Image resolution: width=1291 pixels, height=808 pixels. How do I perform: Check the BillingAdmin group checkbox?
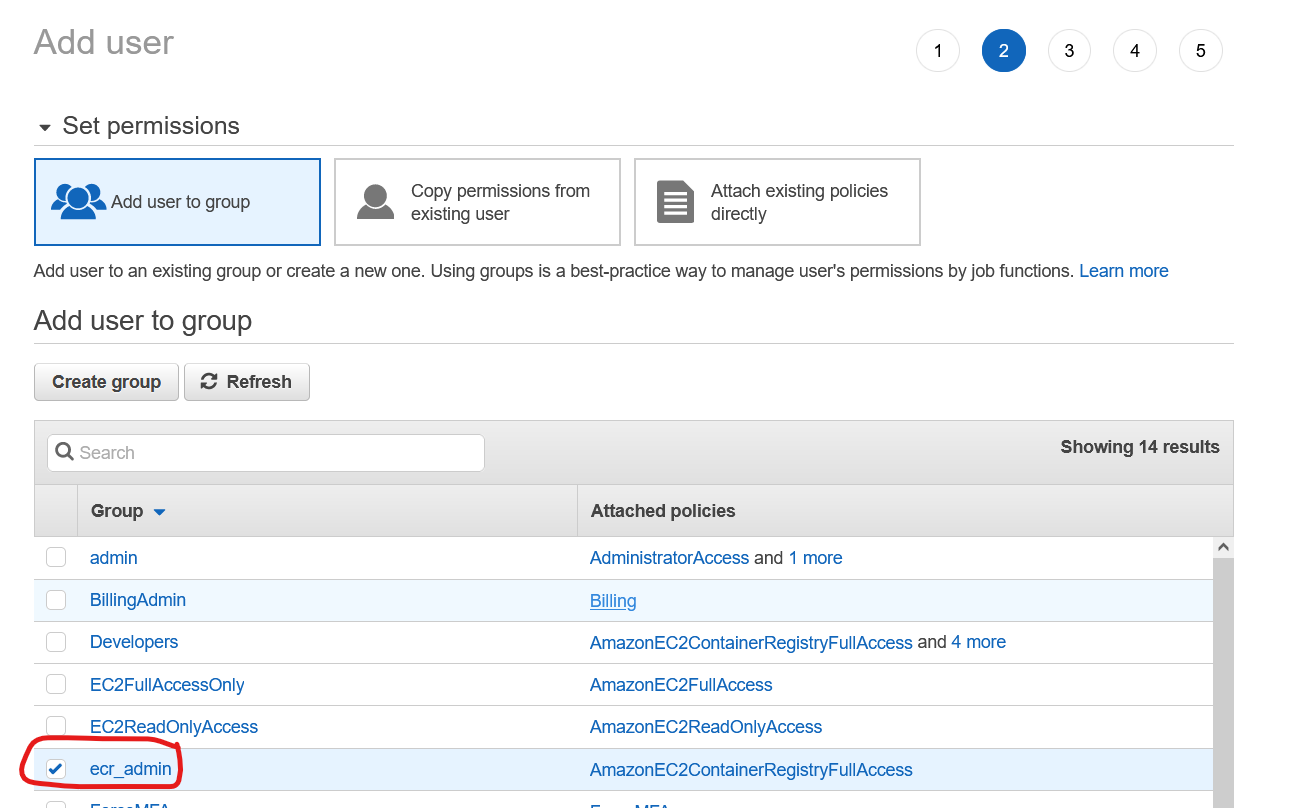(56, 600)
